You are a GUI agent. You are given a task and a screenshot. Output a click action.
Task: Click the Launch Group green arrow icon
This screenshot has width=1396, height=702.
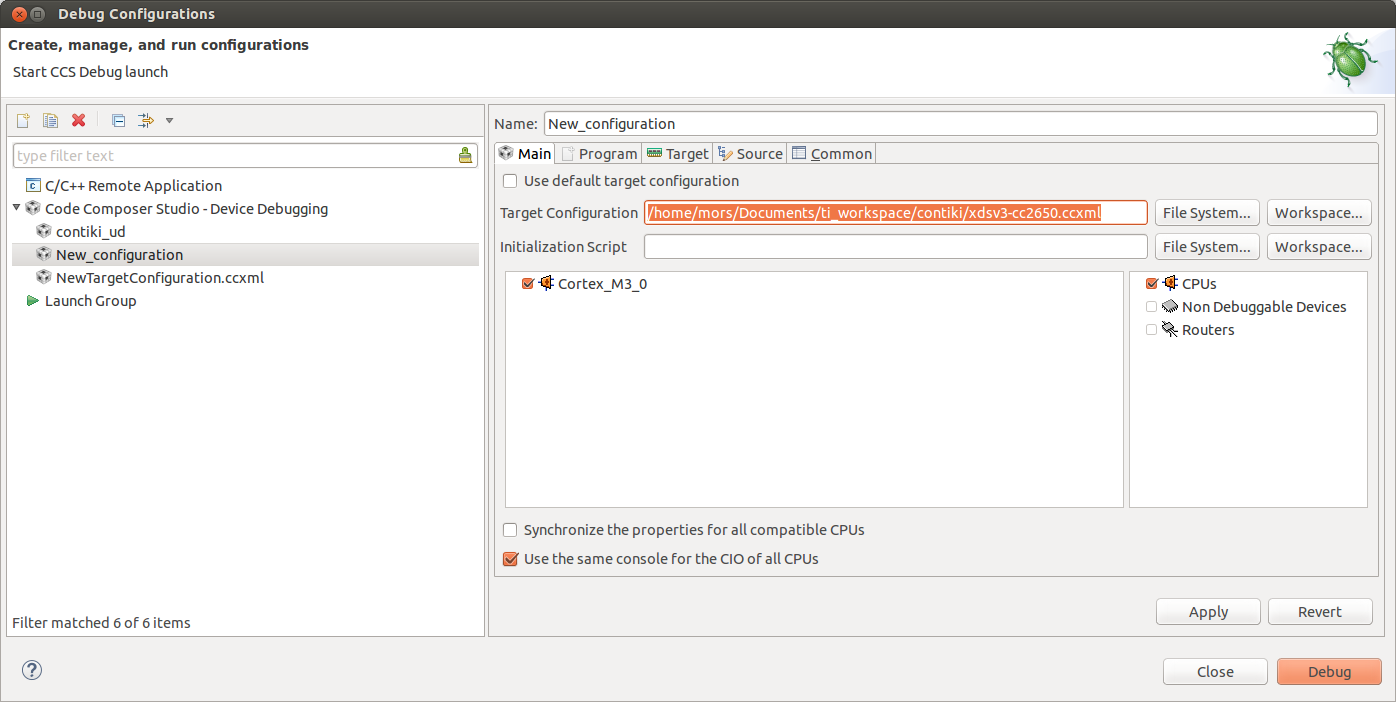click(x=33, y=301)
